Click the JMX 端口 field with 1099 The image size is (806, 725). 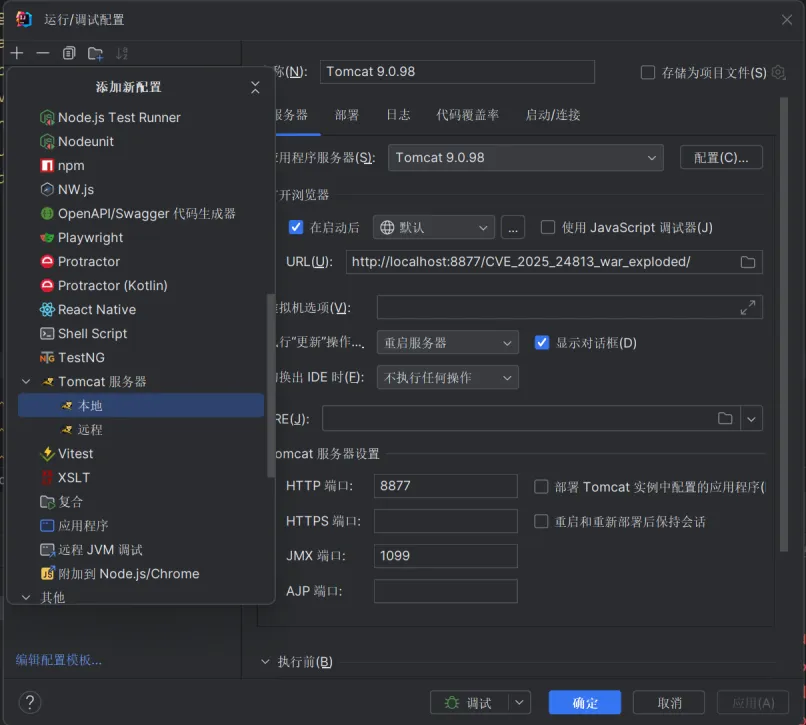pyautogui.click(x=445, y=556)
